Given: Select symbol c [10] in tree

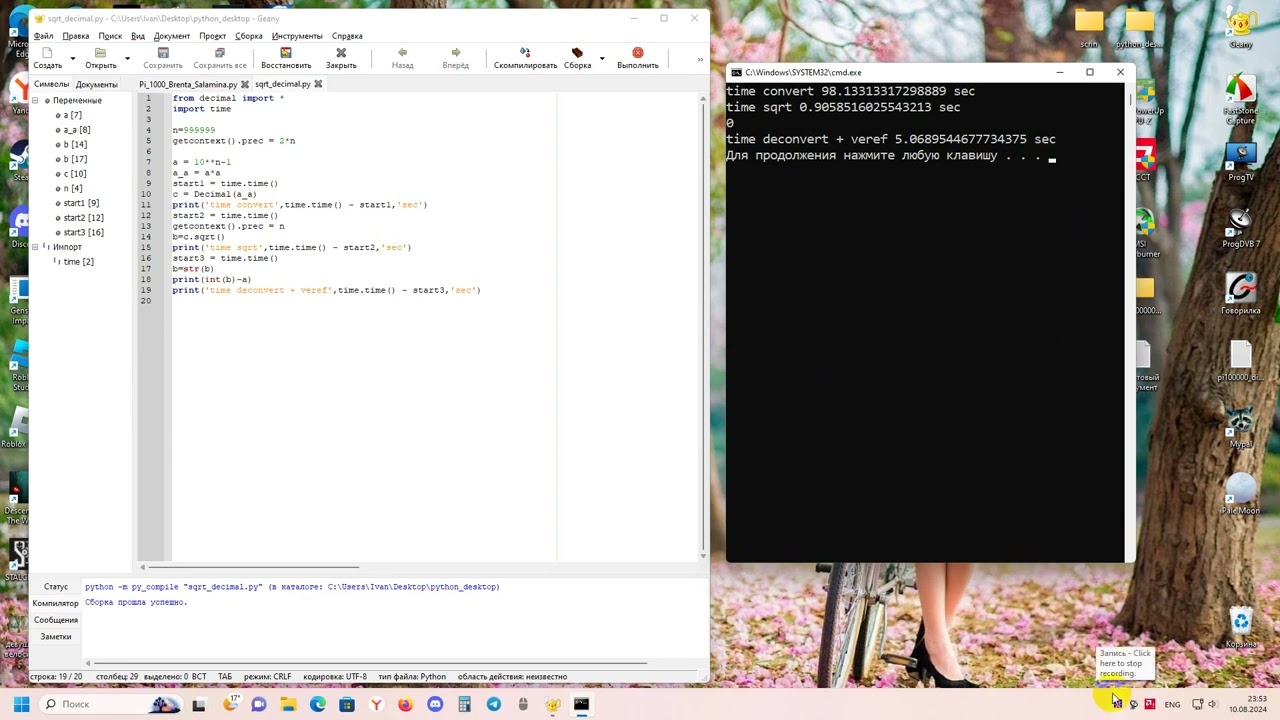Looking at the screenshot, I should tap(74, 174).
